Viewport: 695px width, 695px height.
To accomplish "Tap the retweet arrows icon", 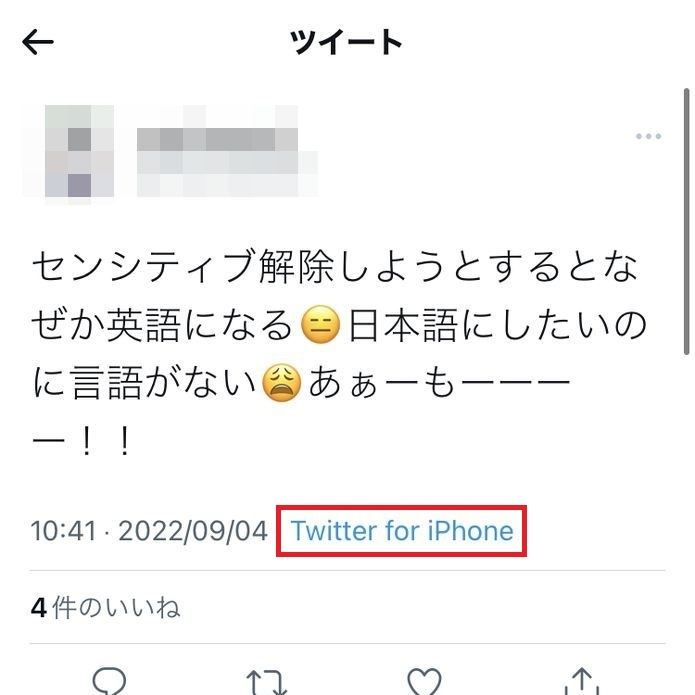I will click(x=267, y=682).
